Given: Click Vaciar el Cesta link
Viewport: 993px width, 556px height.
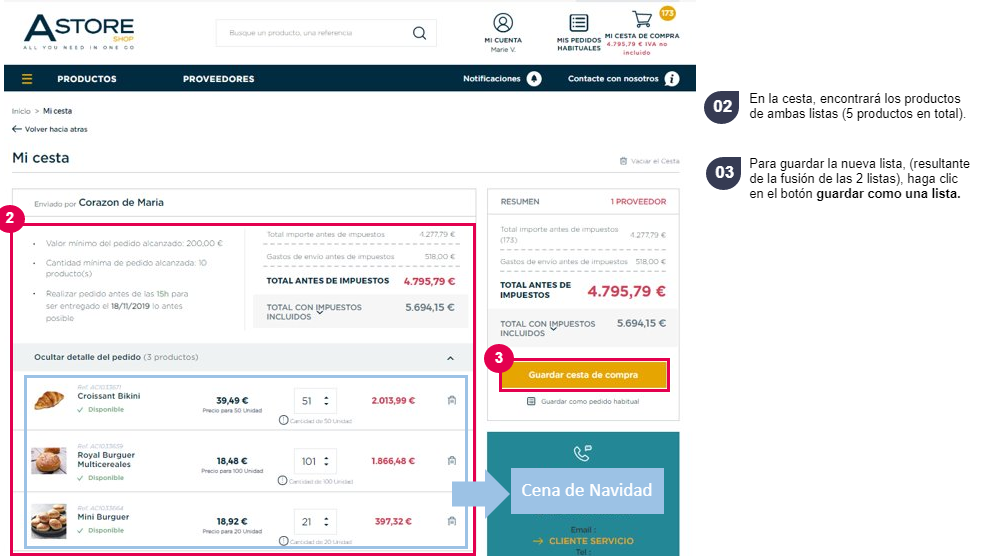Looking at the screenshot, I should [649, 161].
